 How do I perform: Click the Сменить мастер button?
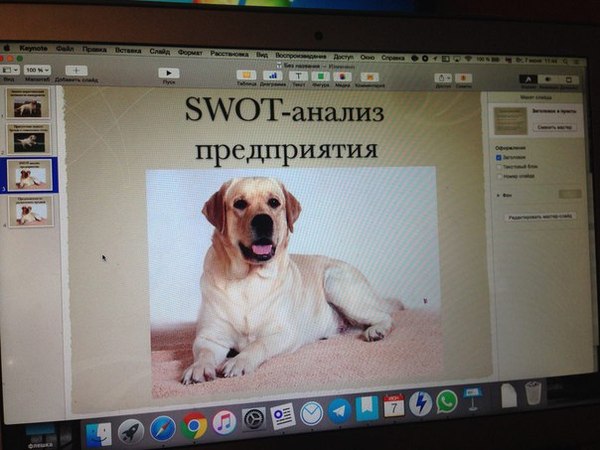click(555, 129)
